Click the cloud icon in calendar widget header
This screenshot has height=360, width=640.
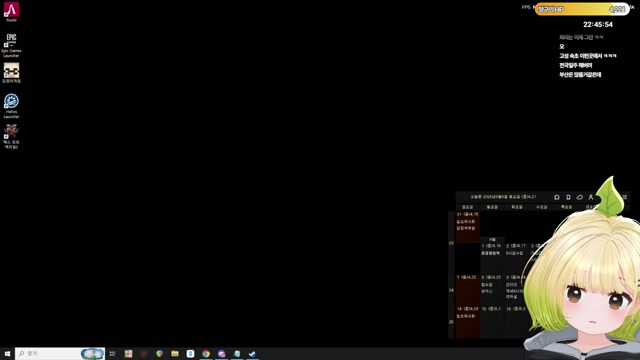[x=580, y=197]
